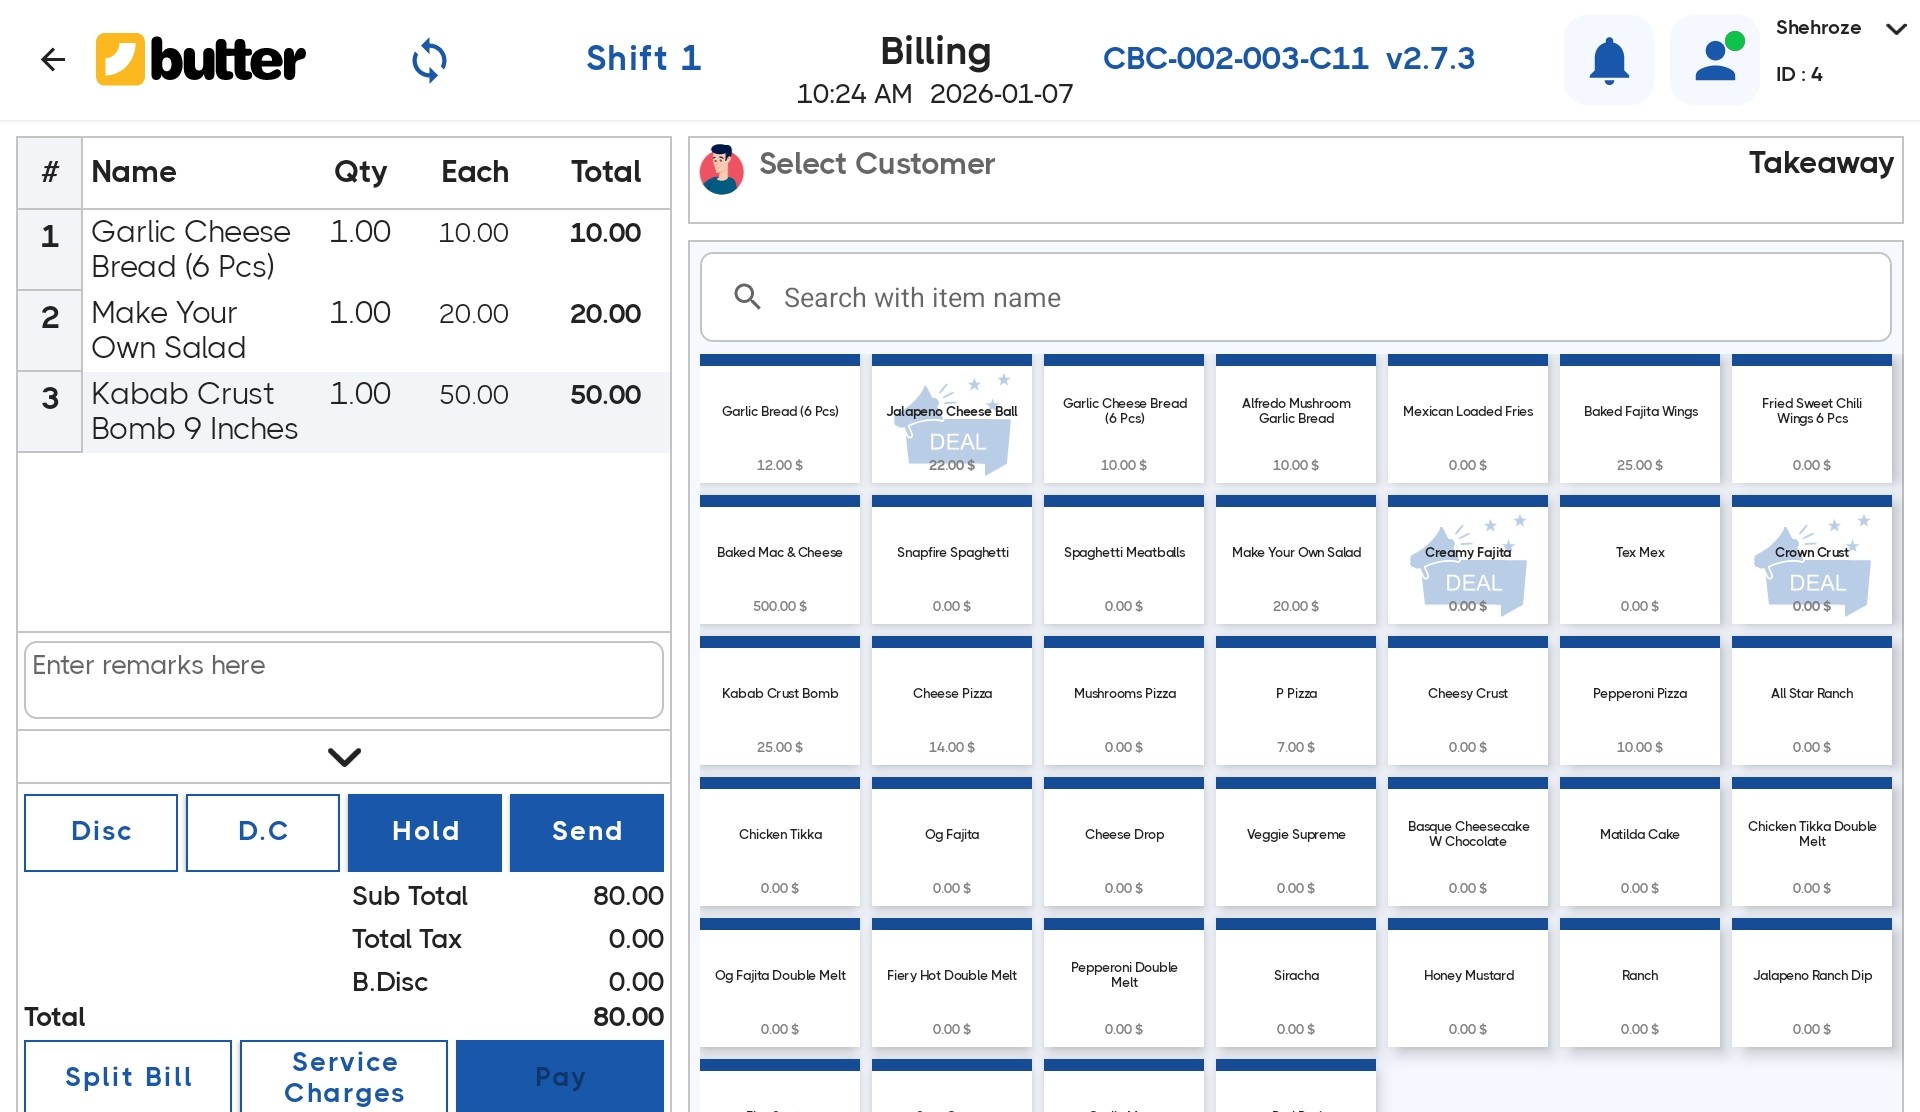This screenshot has width=1920, height=1112.
Task: Add Chicken Tikka Double Melt
Action: (x=1812, y=843)
